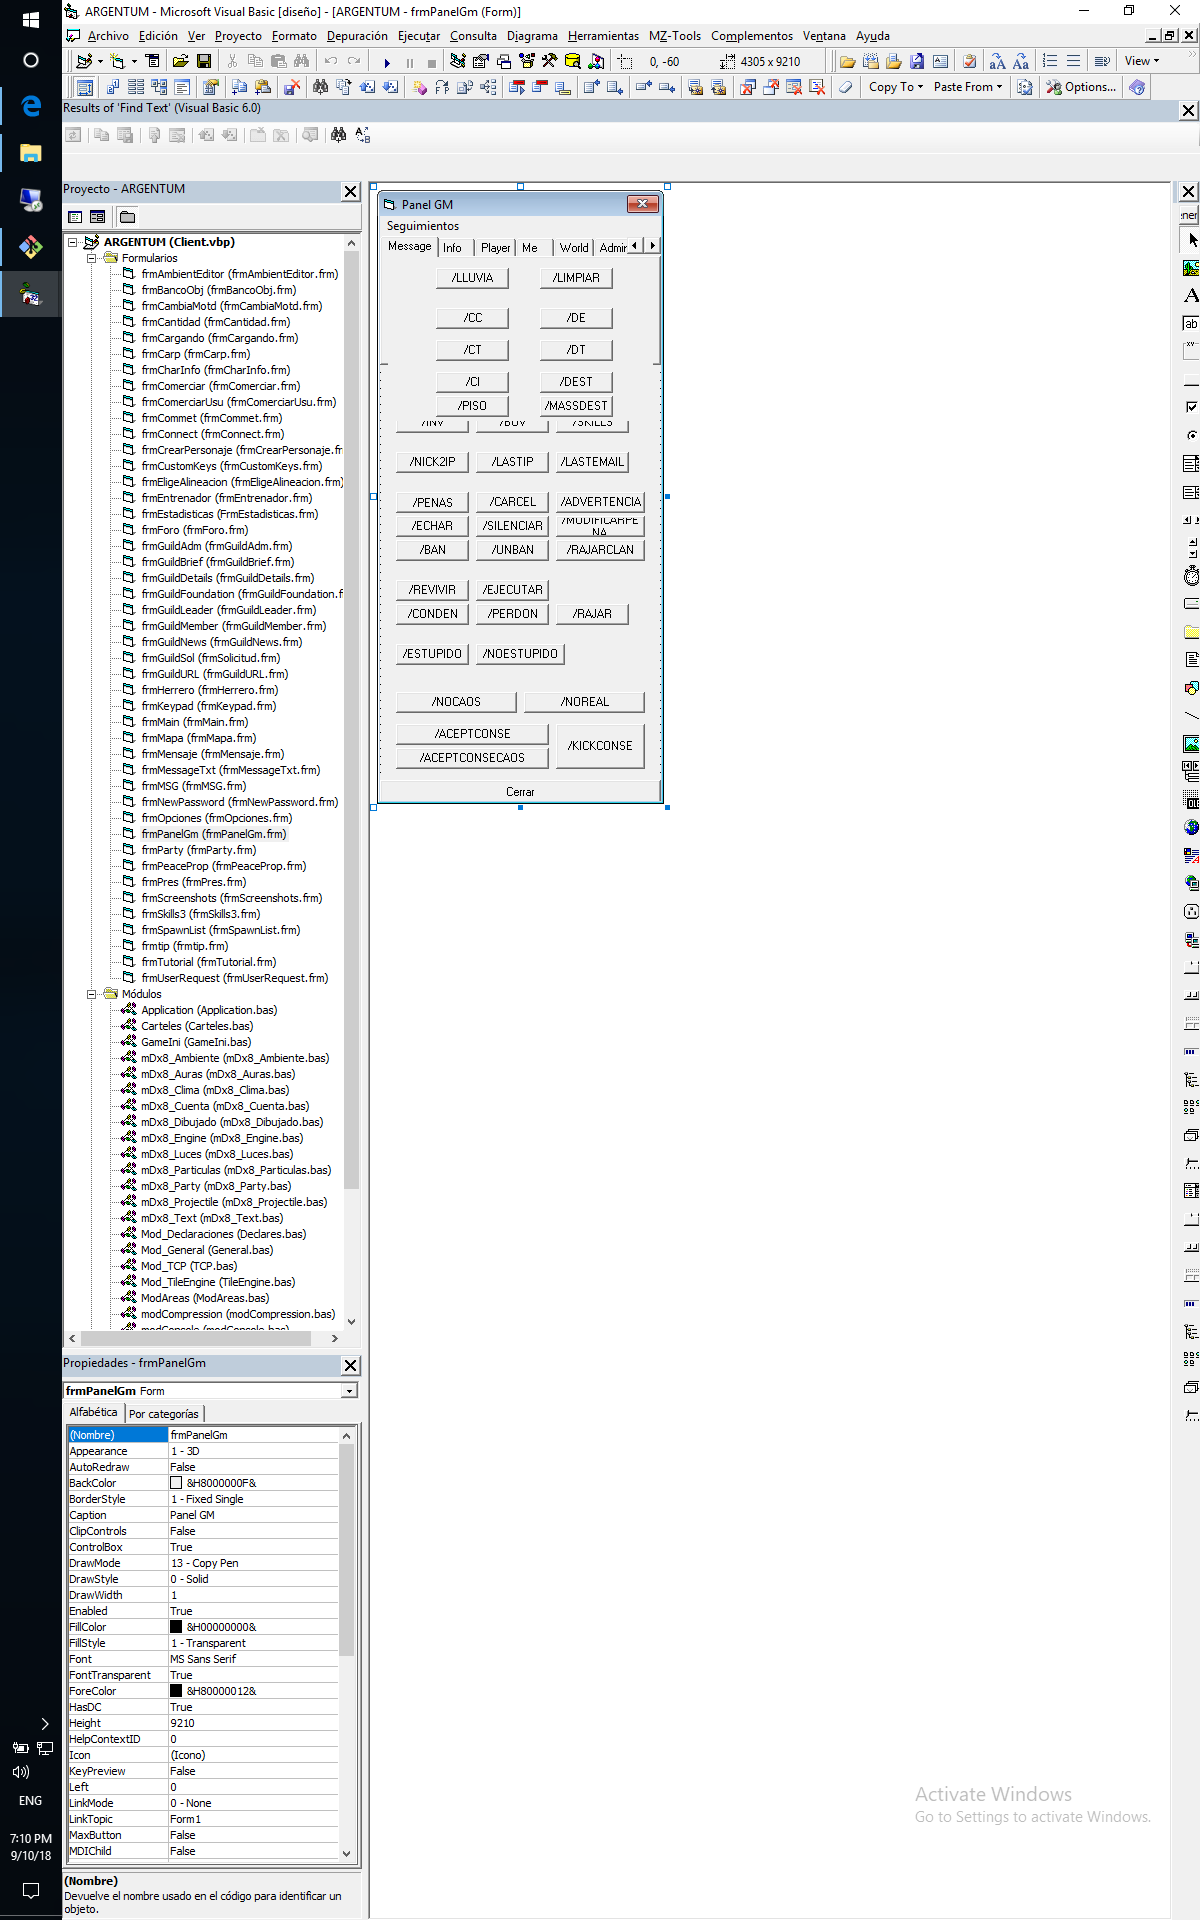Click the Start (run) play icon
This screenshot has height=1920, width=1200.
click(387, 62)
